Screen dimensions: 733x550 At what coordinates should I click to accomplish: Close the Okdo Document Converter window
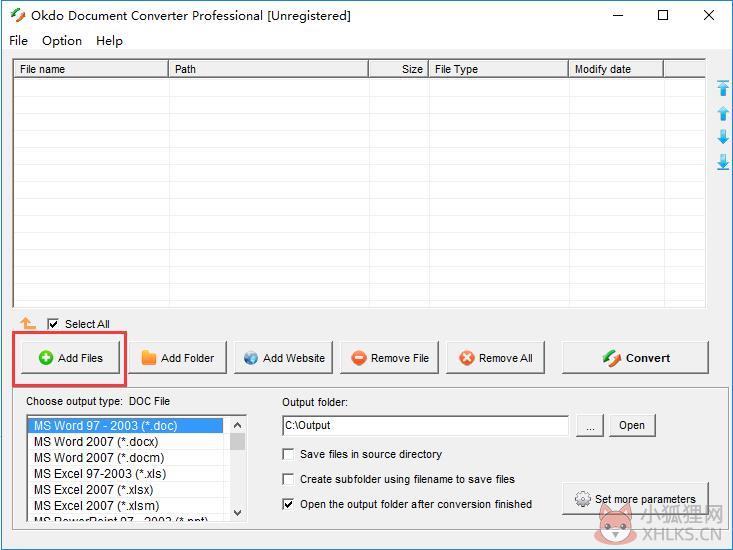tap(709, 15)
